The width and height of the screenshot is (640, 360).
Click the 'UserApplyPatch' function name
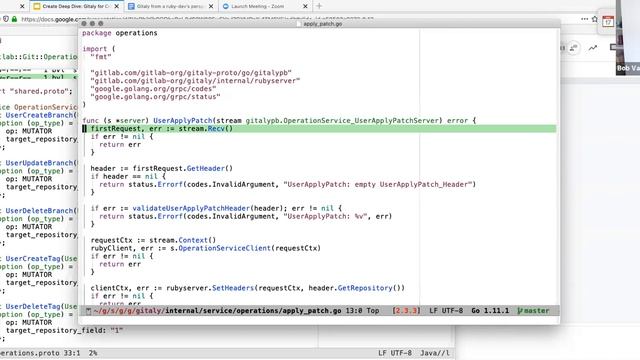[182, 120]
